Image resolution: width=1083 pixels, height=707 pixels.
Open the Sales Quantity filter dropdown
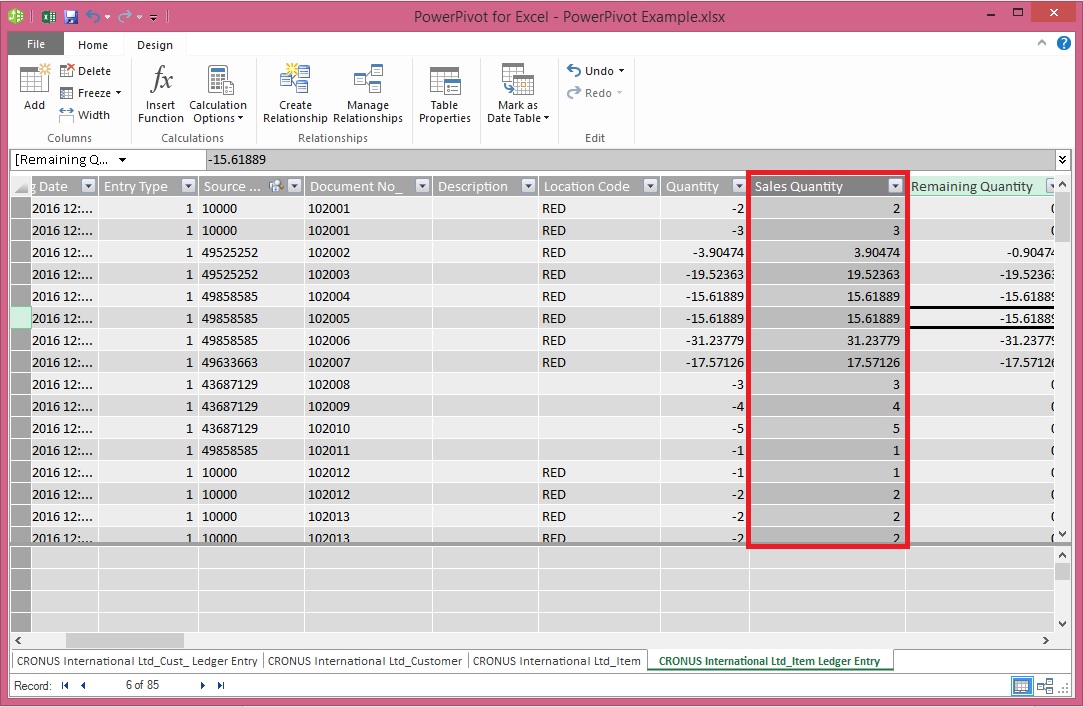pyautogui.click(x=897, y=185)
